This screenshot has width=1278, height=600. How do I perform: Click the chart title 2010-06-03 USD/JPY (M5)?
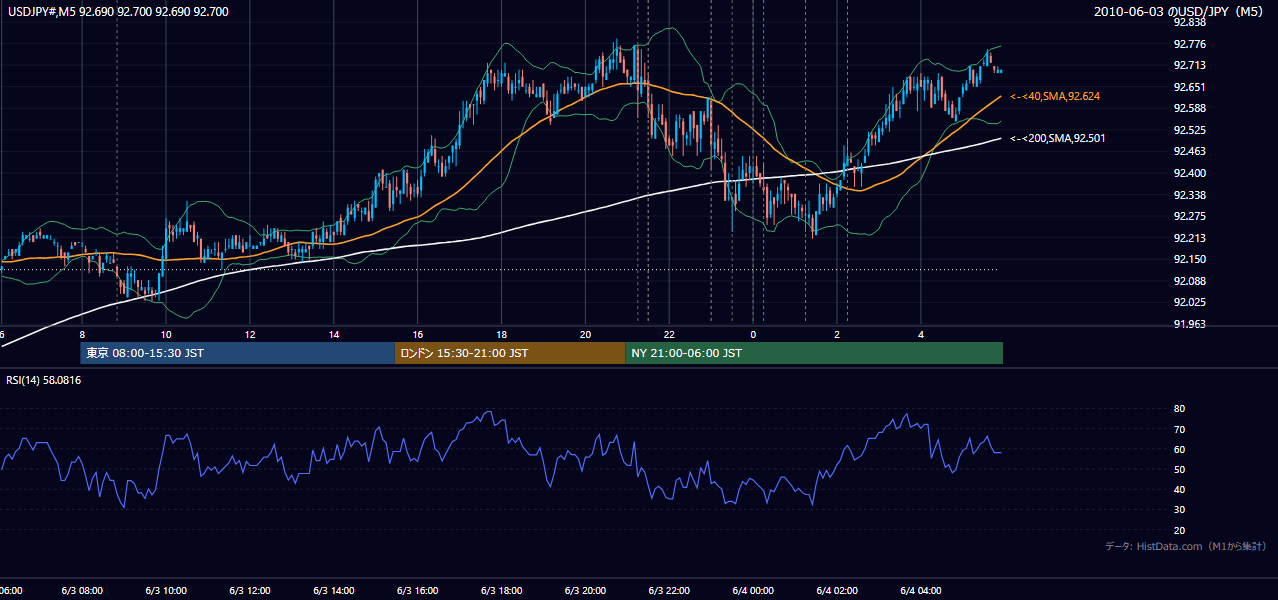point(1180,12)
